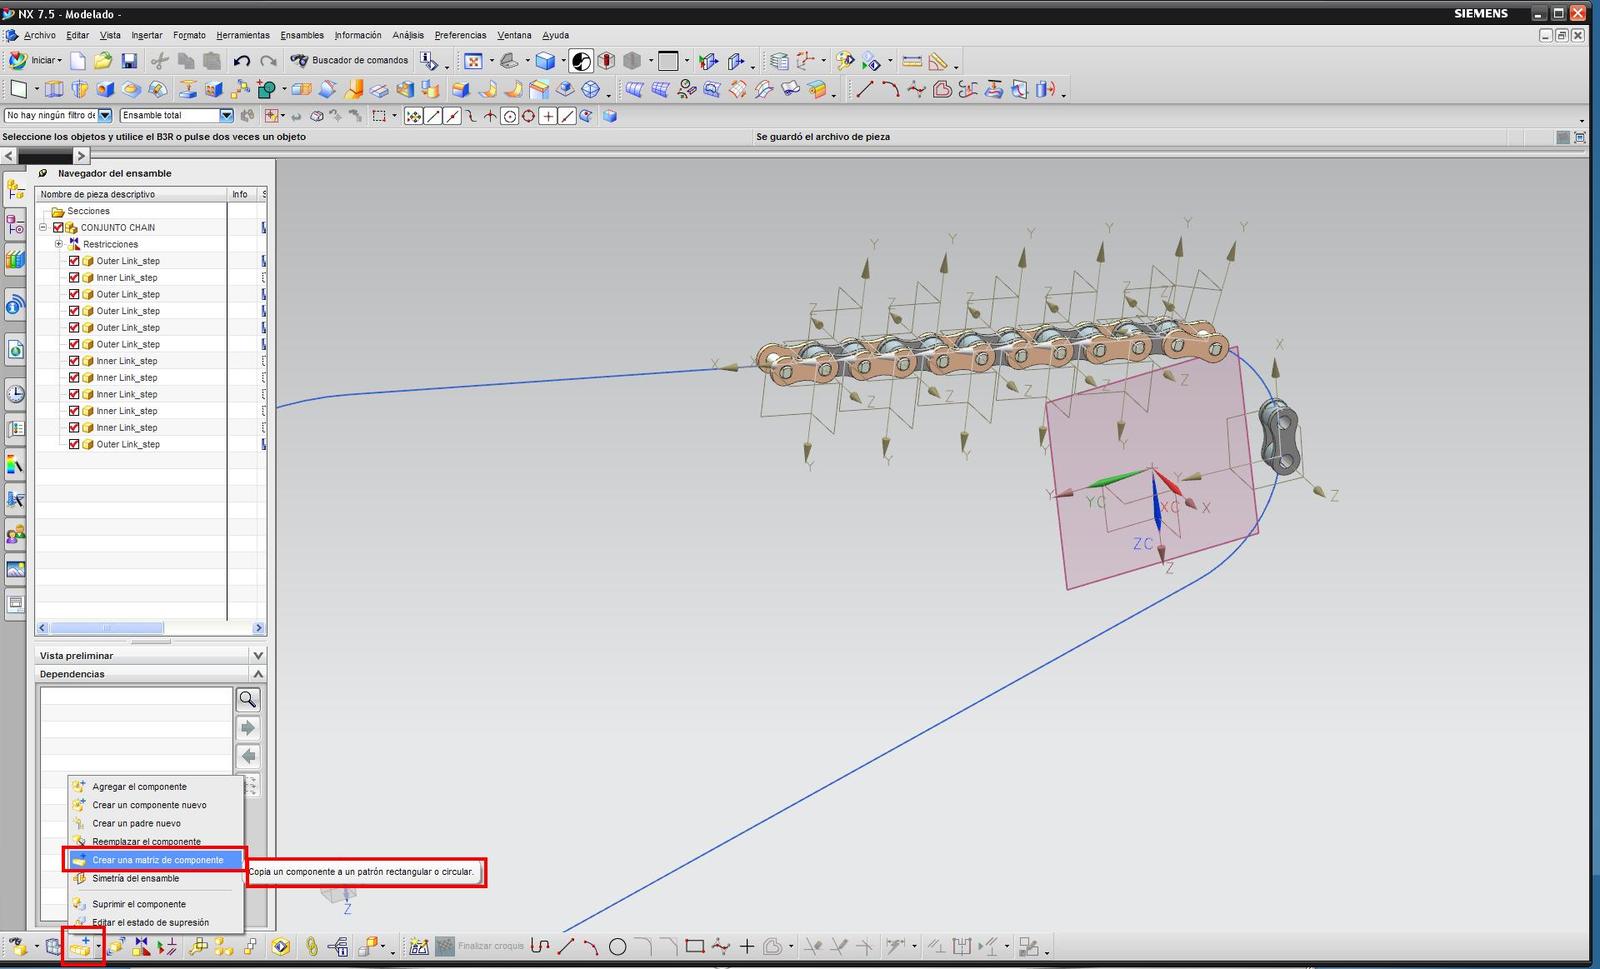Screen dimensions: 1600x969
Task: Click the Arc curve tool in upper toolbar
Action: (x=890, y=90)
